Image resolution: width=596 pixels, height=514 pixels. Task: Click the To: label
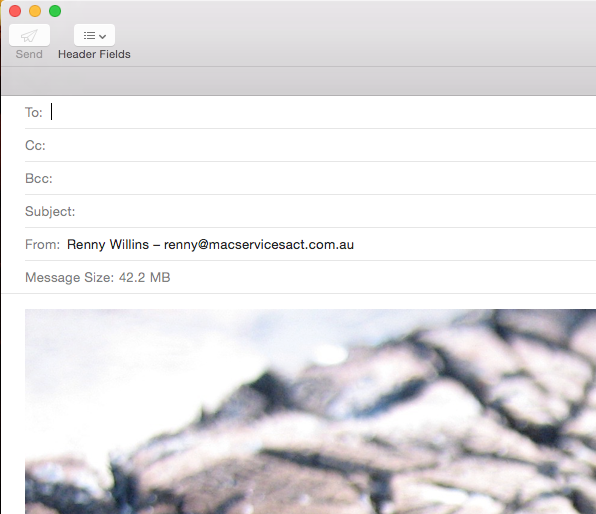pos(34,113)
